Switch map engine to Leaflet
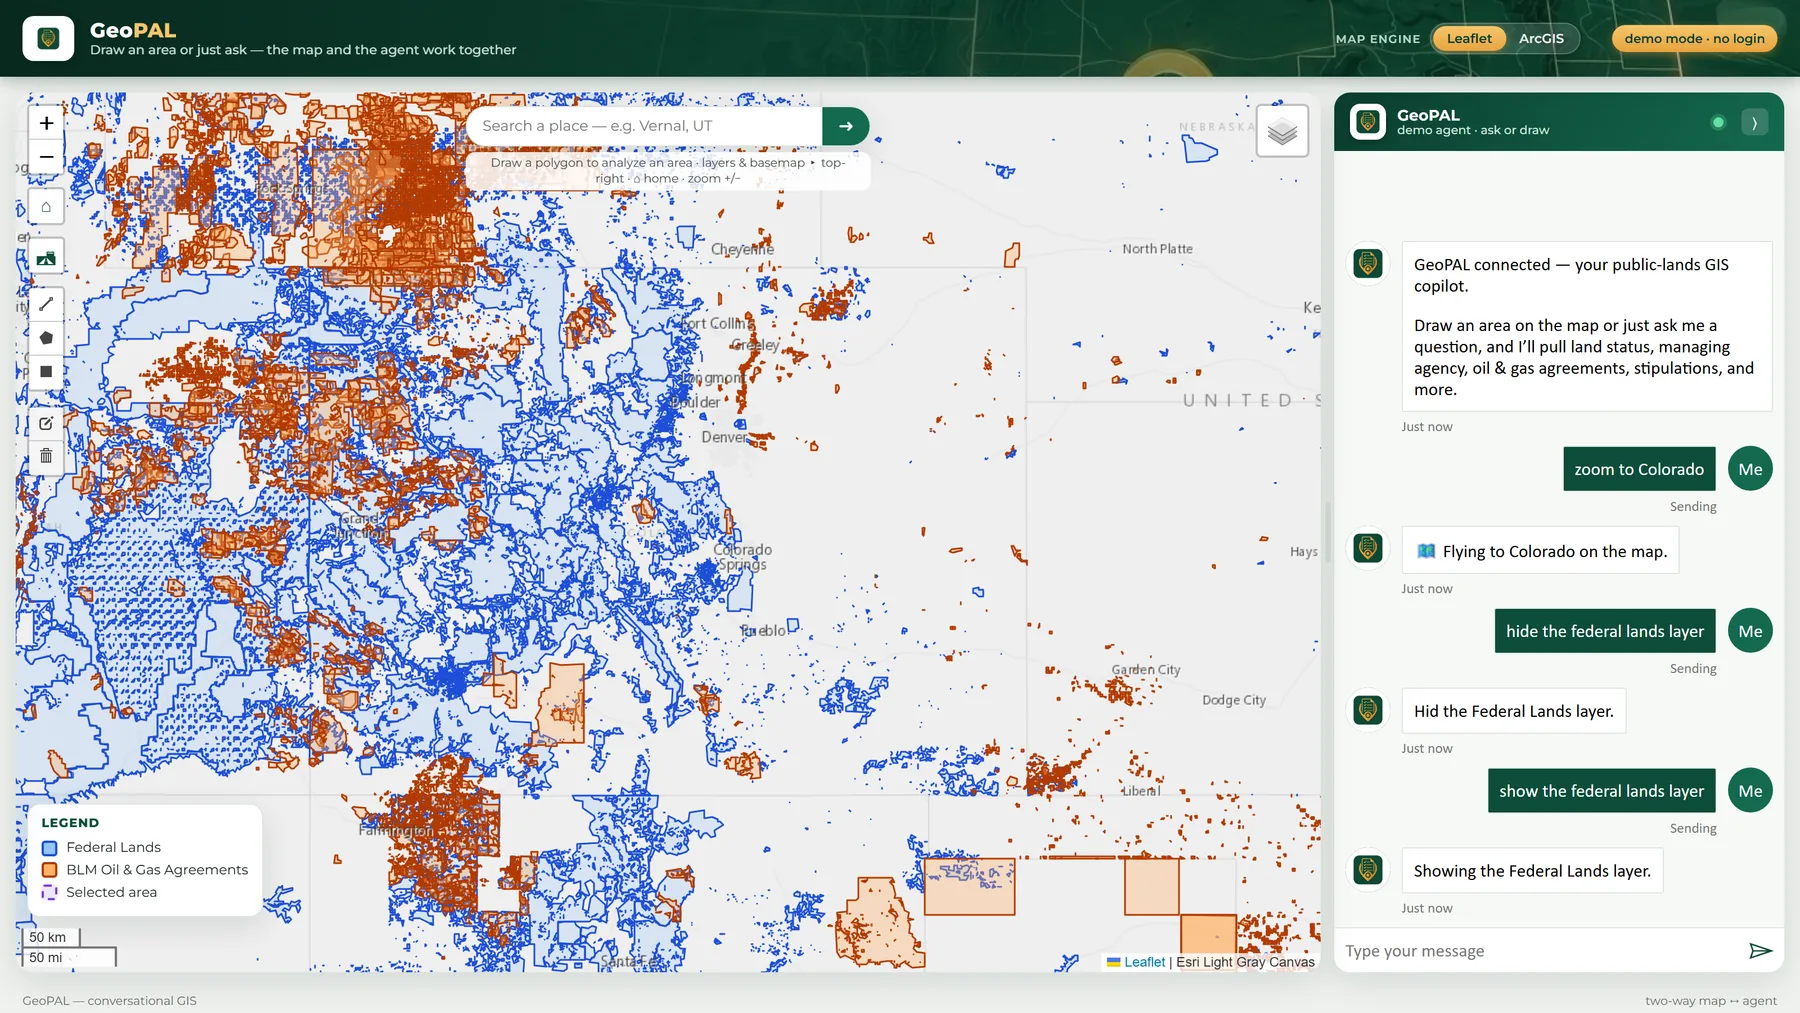The width and height of the screenshot is (1800, 1013). point(1469,39)
